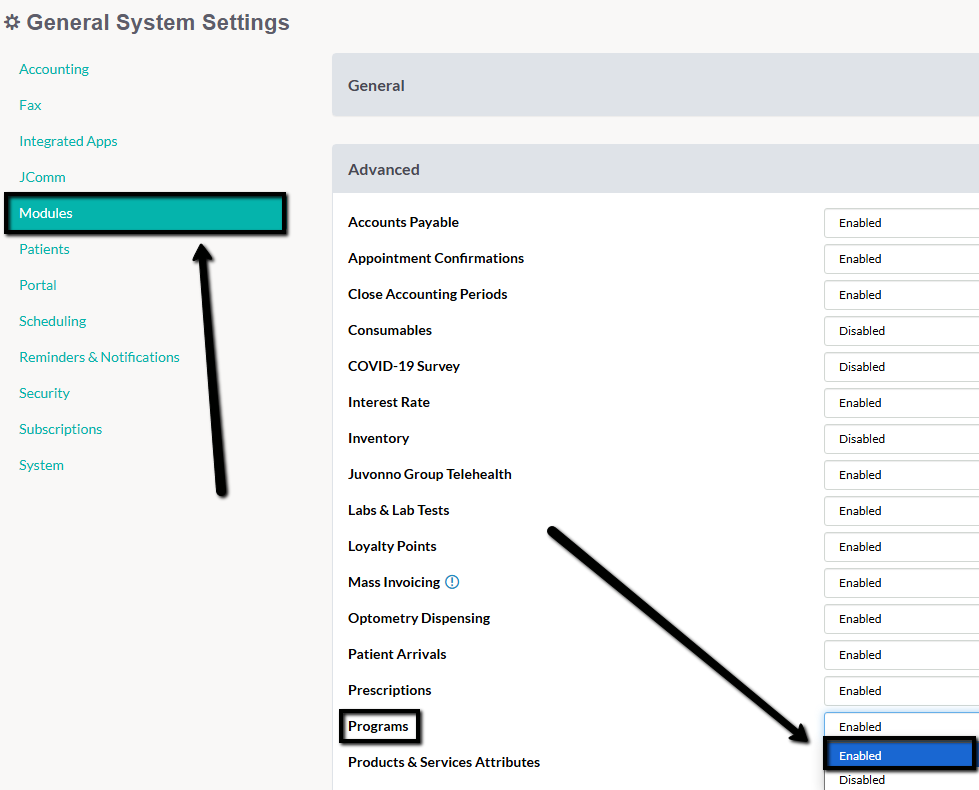Click the Mass Invoicing info icon
This screenshot has width=979, height=790.
(452, 582)
